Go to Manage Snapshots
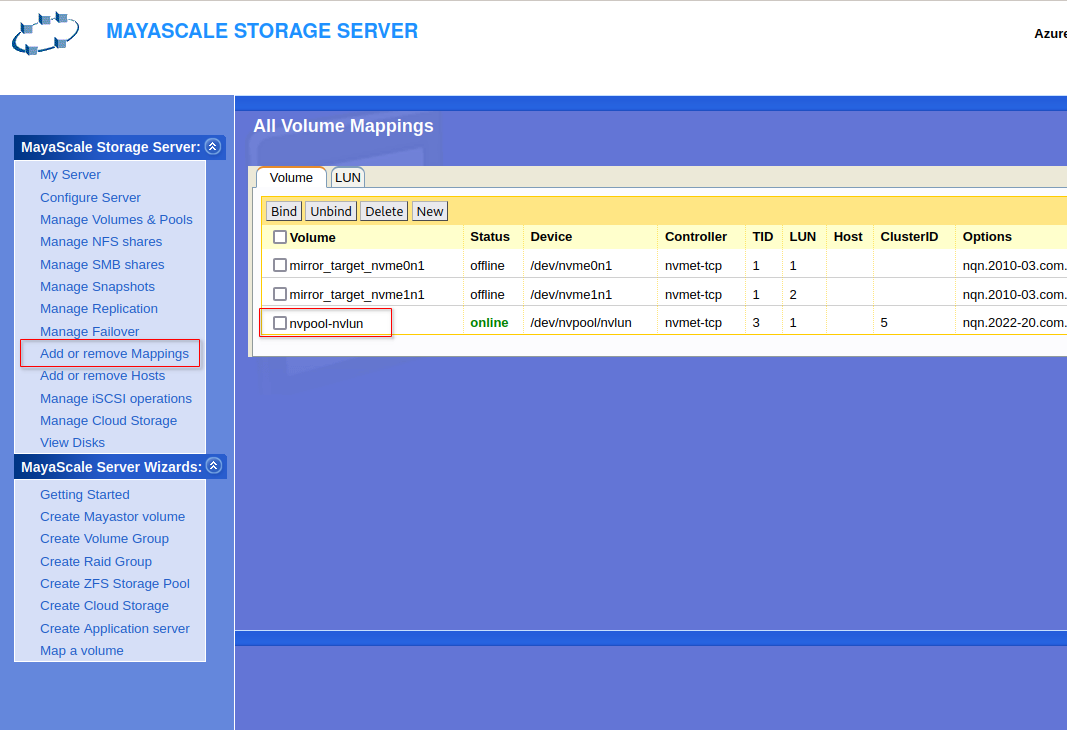The height and width of the screenshot is (730, 1067). (x=97, y=286)
